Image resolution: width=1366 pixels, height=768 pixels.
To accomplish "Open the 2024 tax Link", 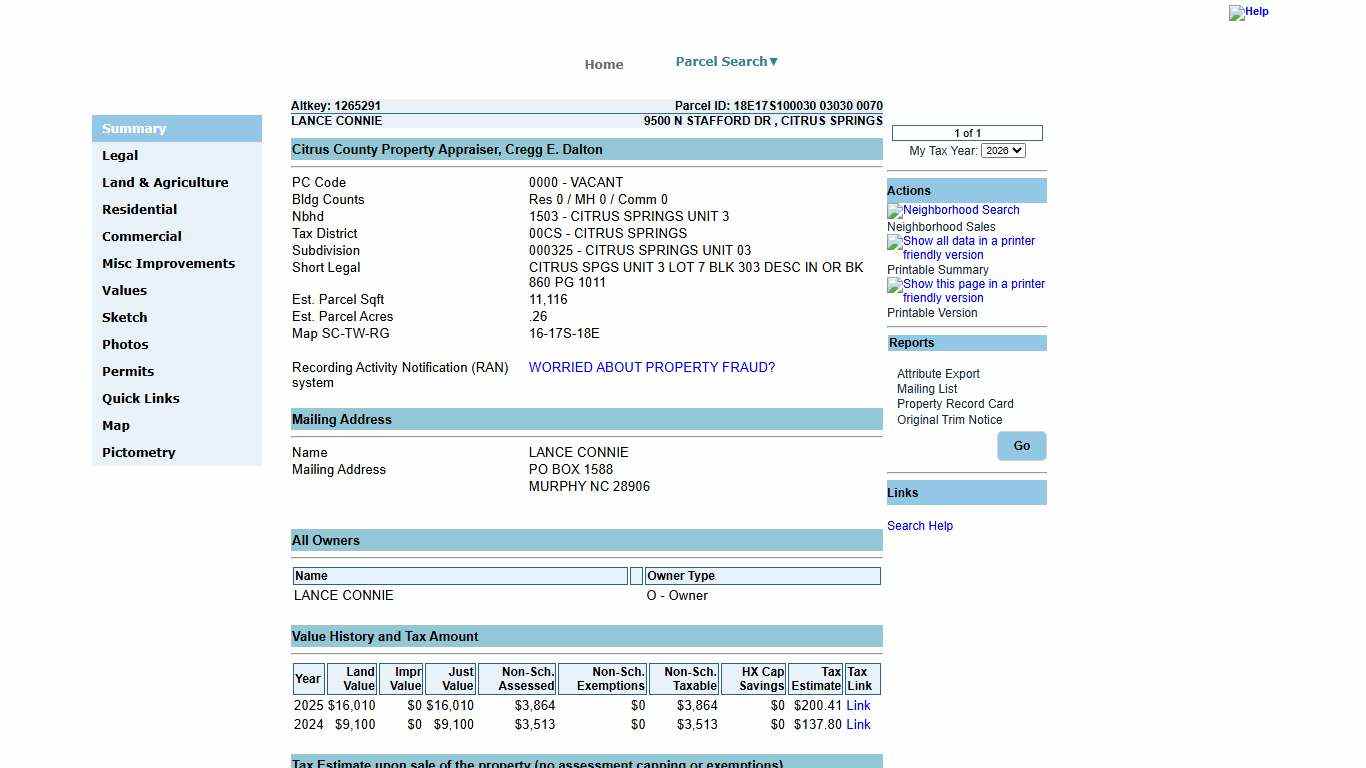I will [858, 725].
